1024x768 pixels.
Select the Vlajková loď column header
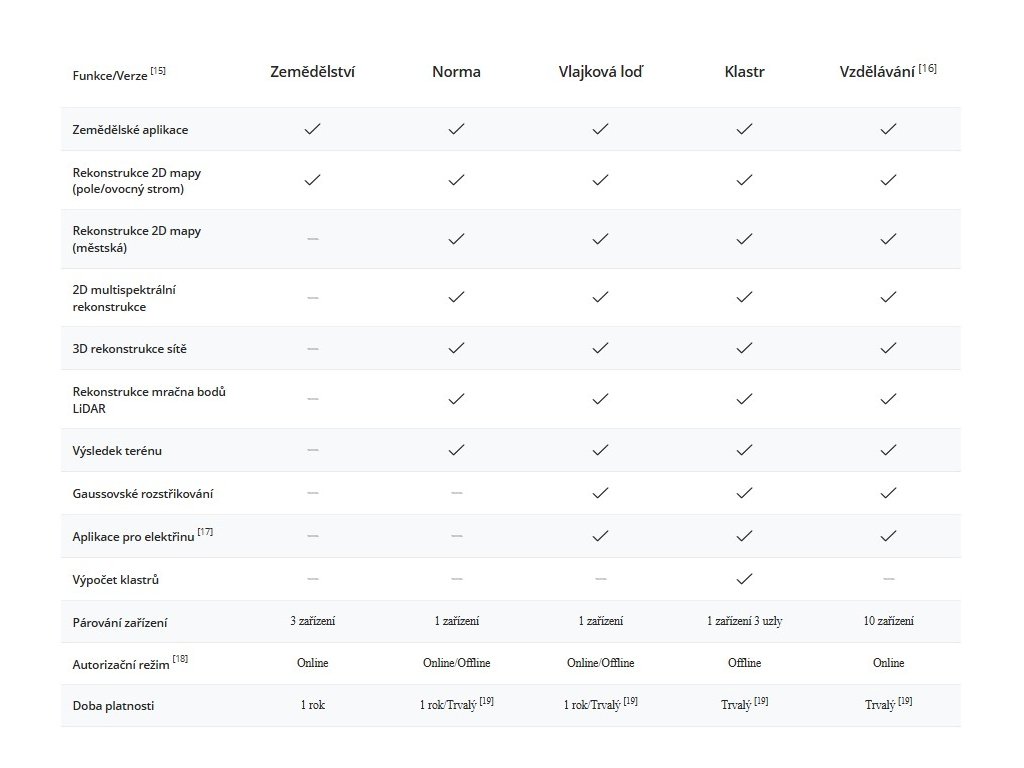[x=601, y=72]
